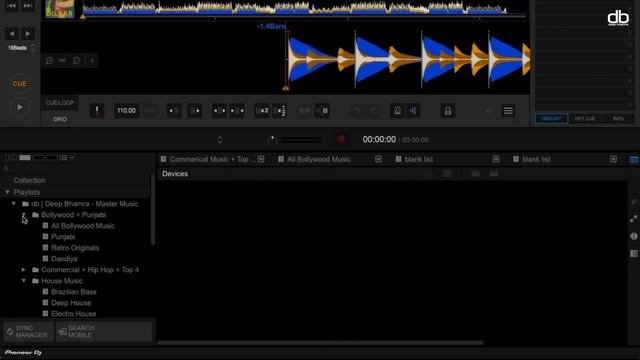Screen dimensions: 640x360
Task: Click the red record button
Action: tap(340, 140)
